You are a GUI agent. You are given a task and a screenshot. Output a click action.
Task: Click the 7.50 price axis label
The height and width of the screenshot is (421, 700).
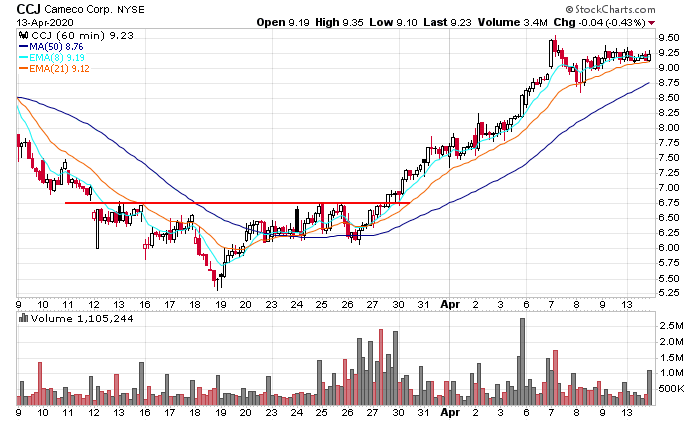[x=669, y=158]
